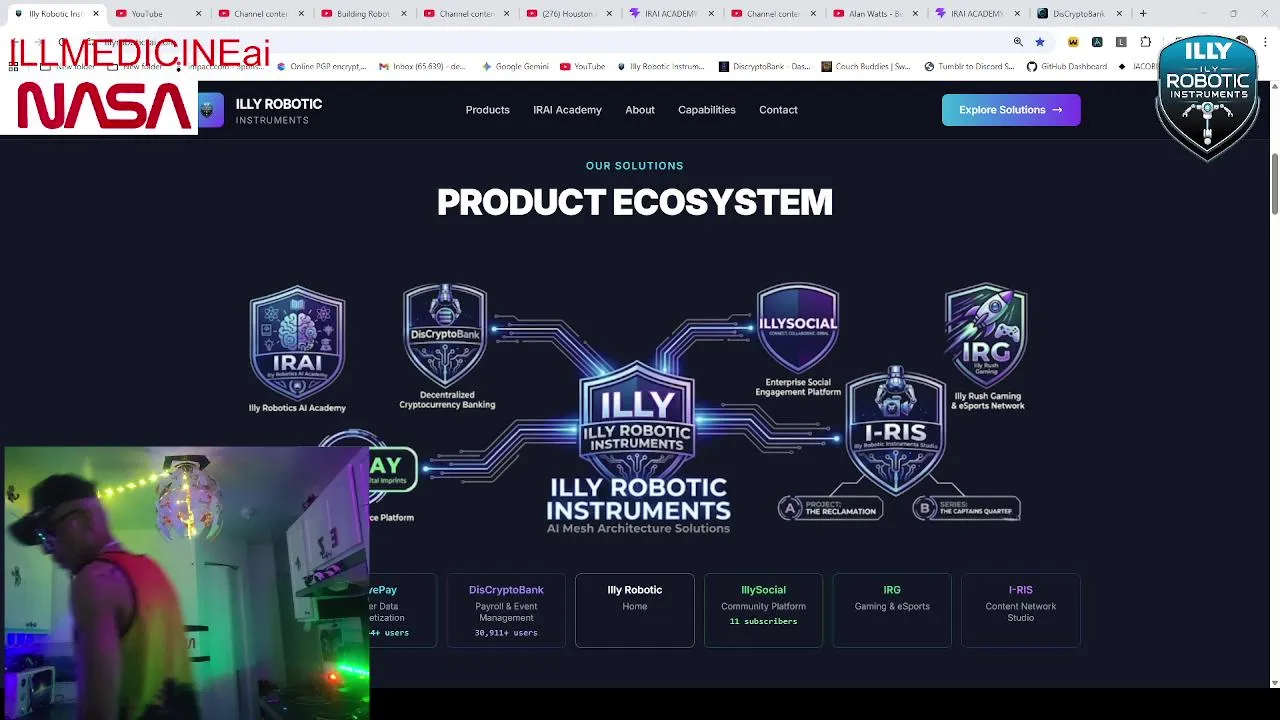Click the IRG rocket gaming badge
1280x720 pixels.
pos(986,336)
